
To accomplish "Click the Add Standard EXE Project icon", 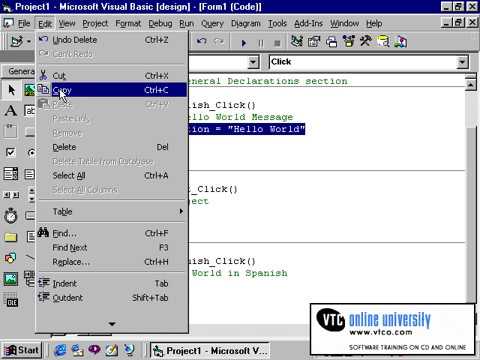I will pyautogui.click(x=16, y=41).
